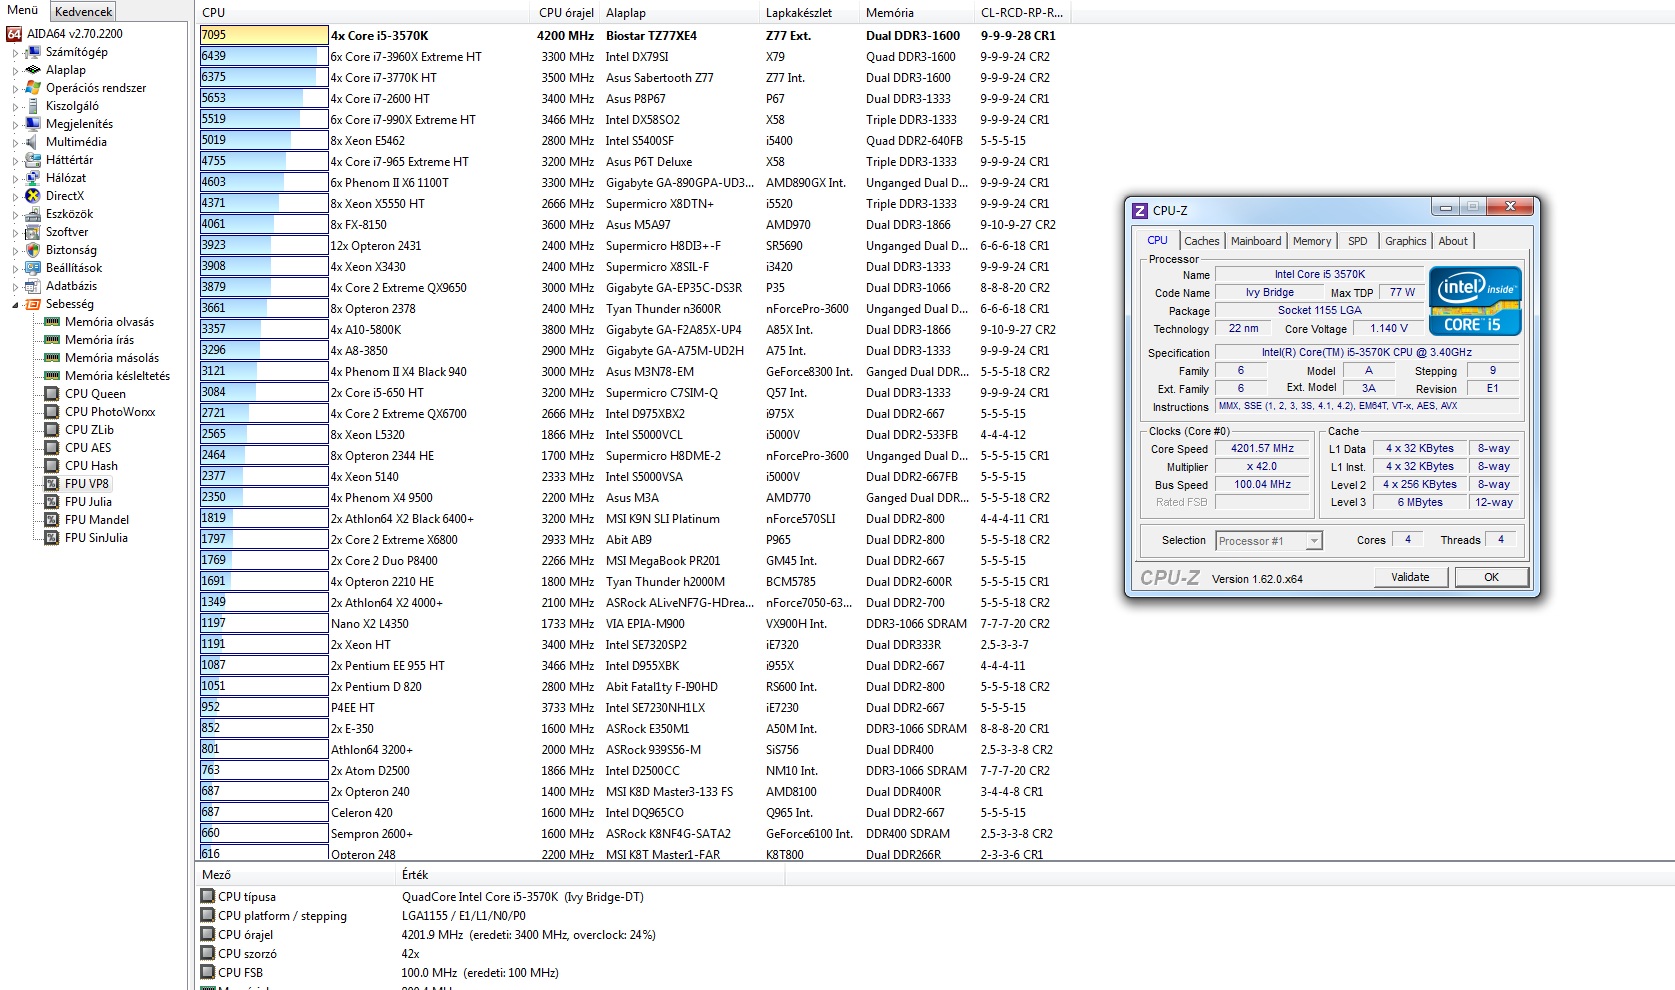Click the Validate button in CPU-Z
1675x990 pixels.
pyautogui.click(x=1410, y=577)
